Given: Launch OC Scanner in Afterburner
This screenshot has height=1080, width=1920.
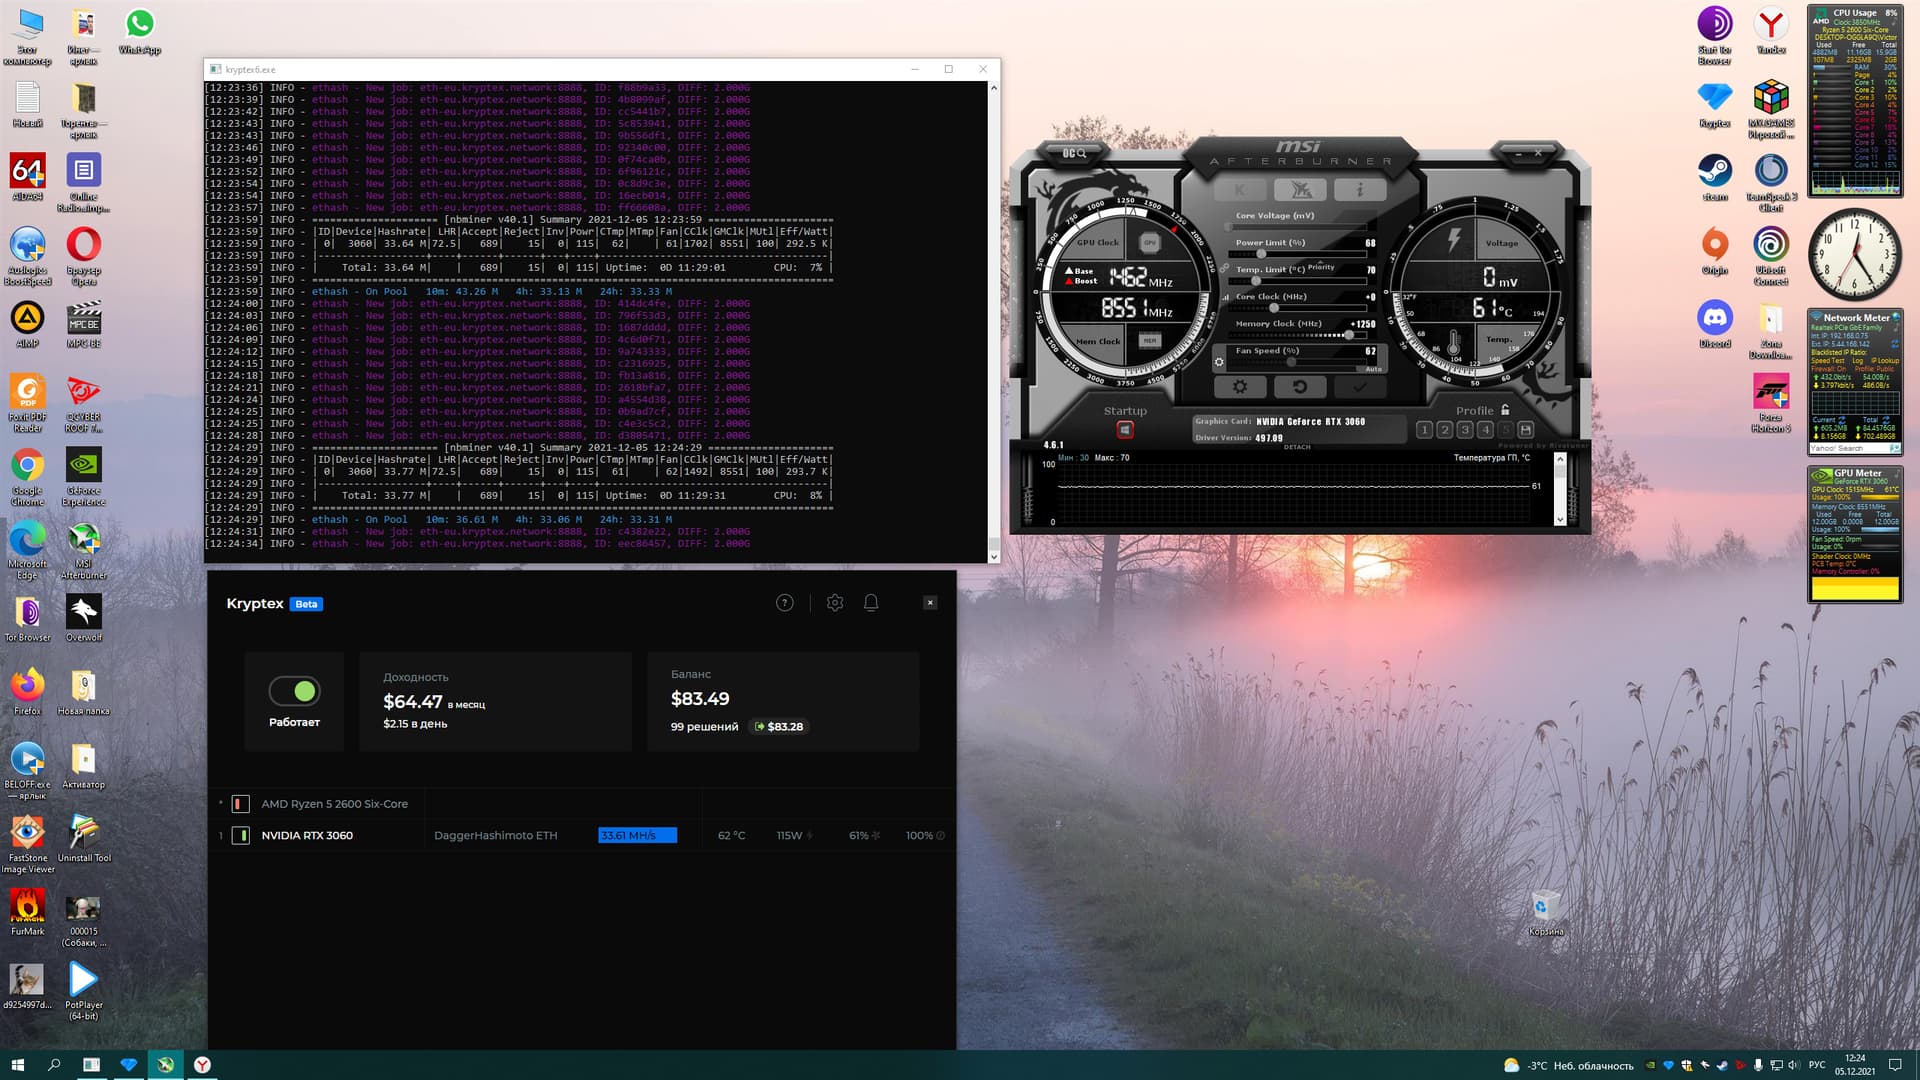Looking at the screenshot, I should (x=1074, y=153).
